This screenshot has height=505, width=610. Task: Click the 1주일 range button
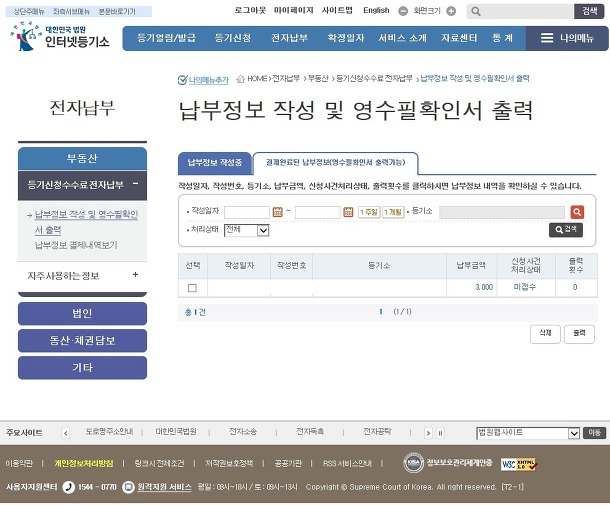(x=369, y=212)
